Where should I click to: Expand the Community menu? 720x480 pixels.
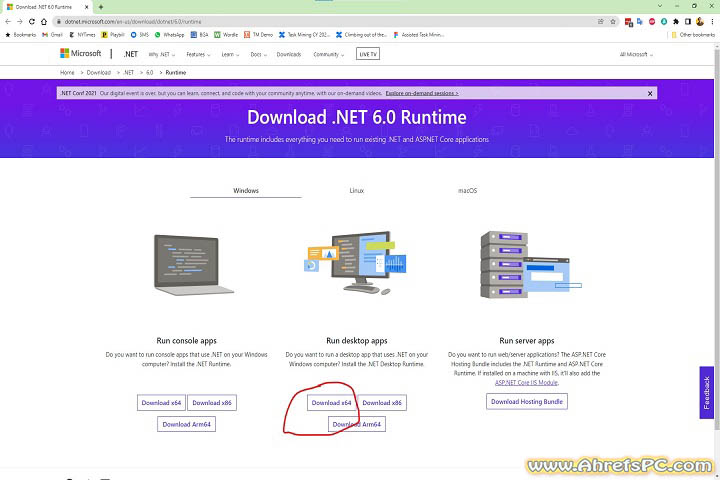tap(329, 54)
